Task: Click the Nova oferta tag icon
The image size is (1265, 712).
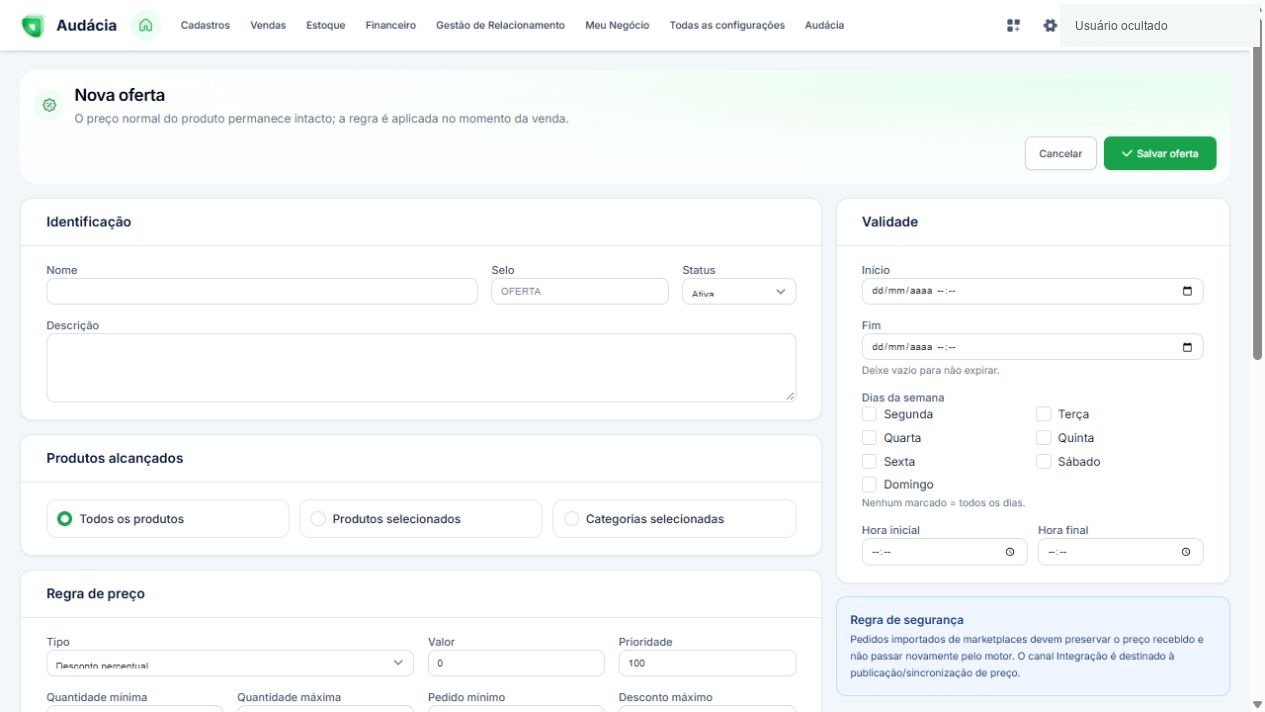Action: pos(49,105)
